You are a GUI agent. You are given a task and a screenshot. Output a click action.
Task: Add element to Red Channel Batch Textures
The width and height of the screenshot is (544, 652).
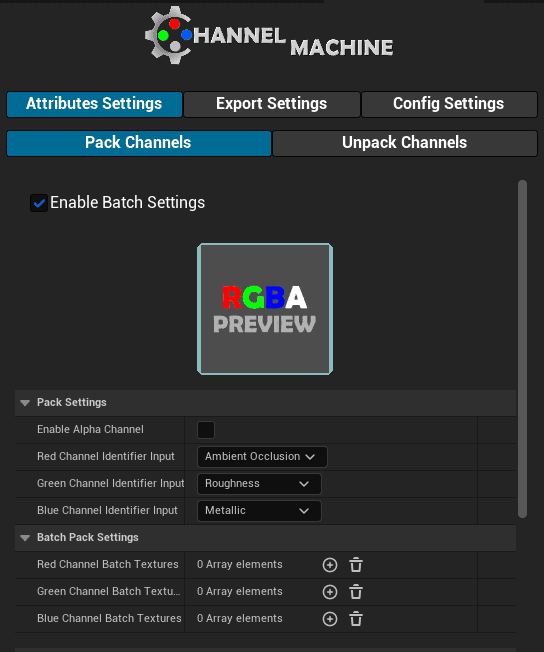330,565
